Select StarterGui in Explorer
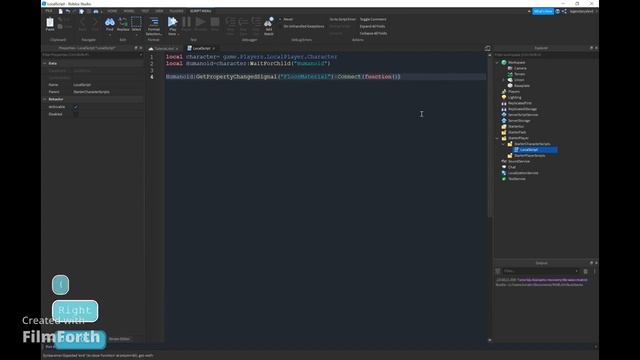 [x=513, y=127]
